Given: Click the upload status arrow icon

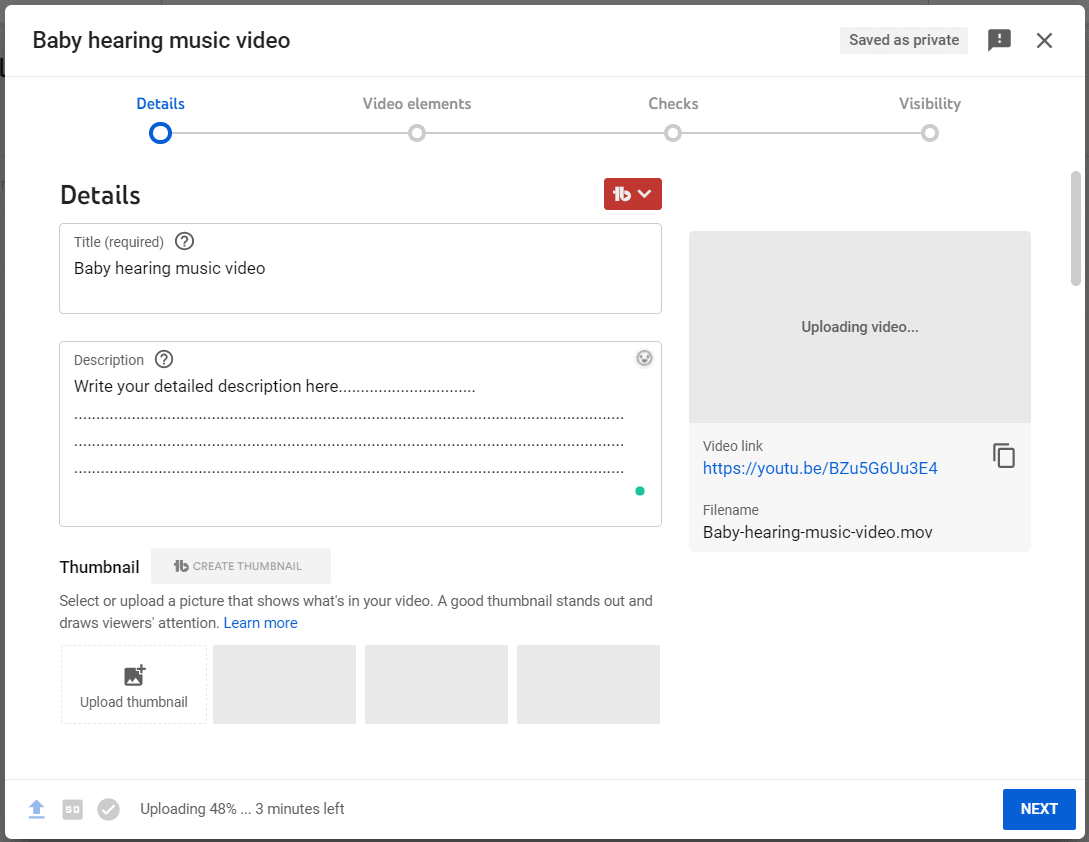Looking at the screenshot, I should coord(37,809).
